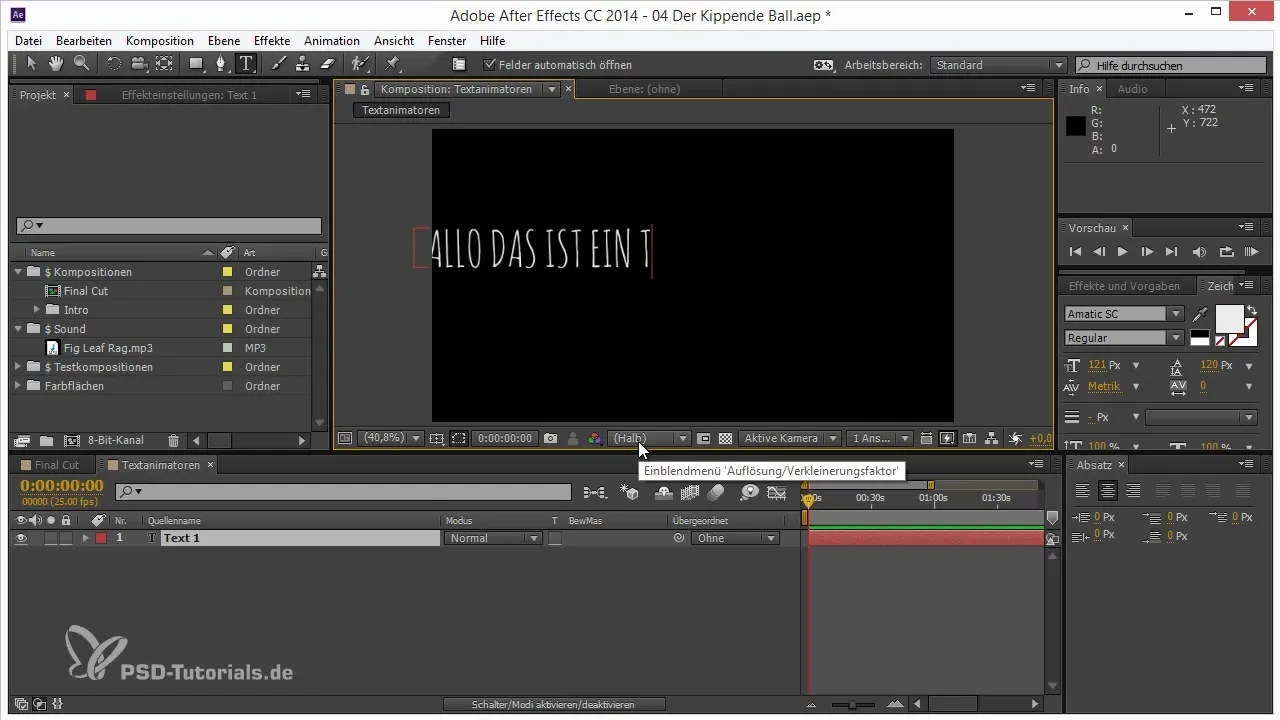
Task: Switch to Effekte und Vorgaben tab
Action: [1124, 285]
